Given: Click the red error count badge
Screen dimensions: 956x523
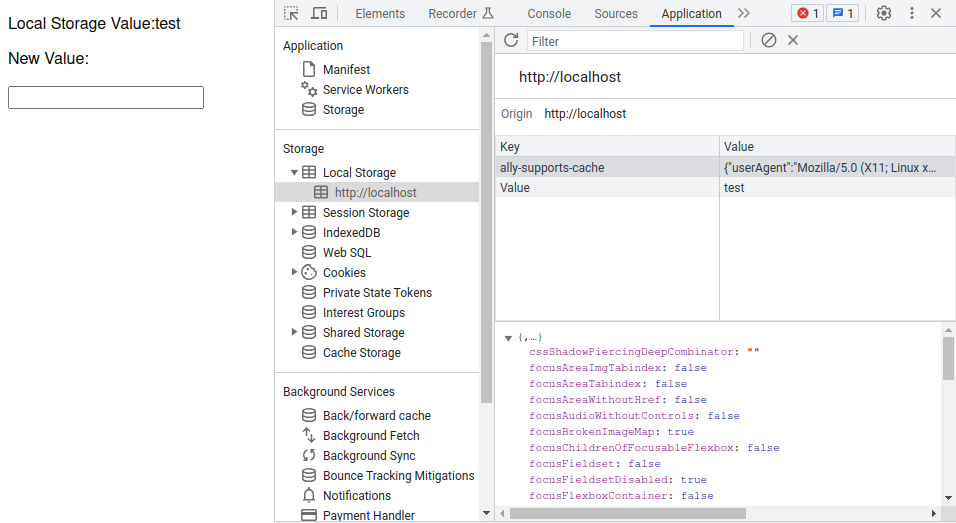Looking at the screenshot, I should 807,13.
